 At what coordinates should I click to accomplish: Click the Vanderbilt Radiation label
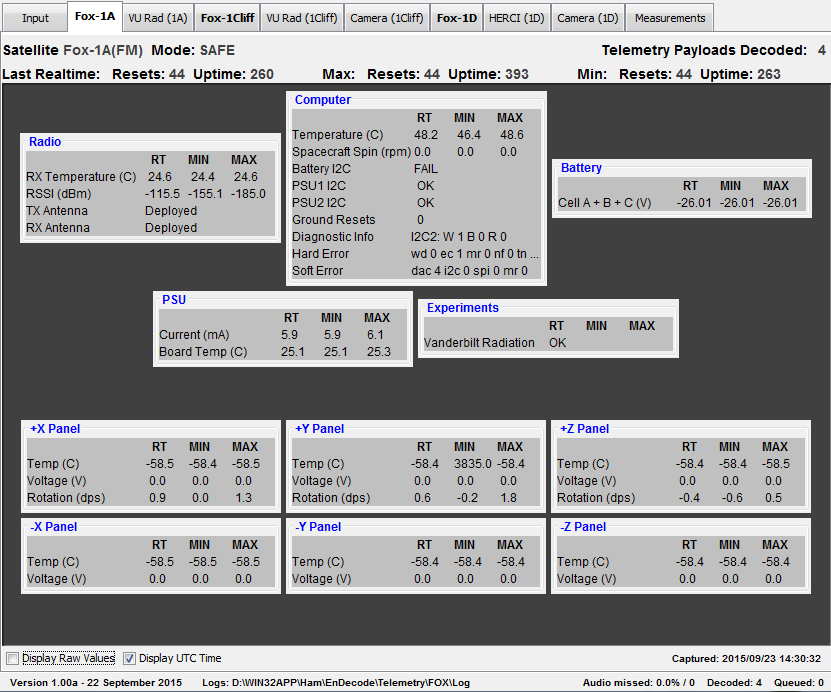click(479, 343)
